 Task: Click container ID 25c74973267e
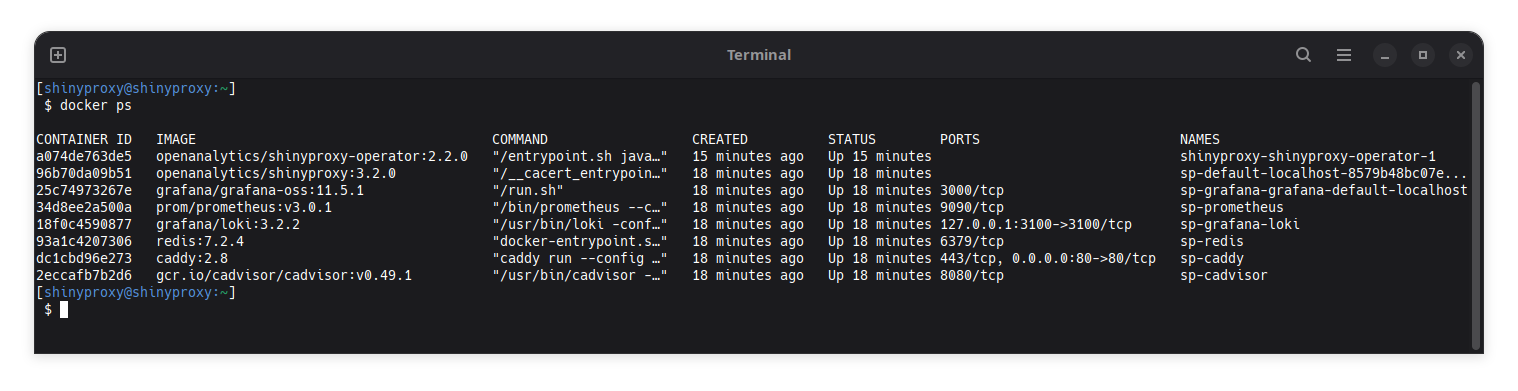84,190
